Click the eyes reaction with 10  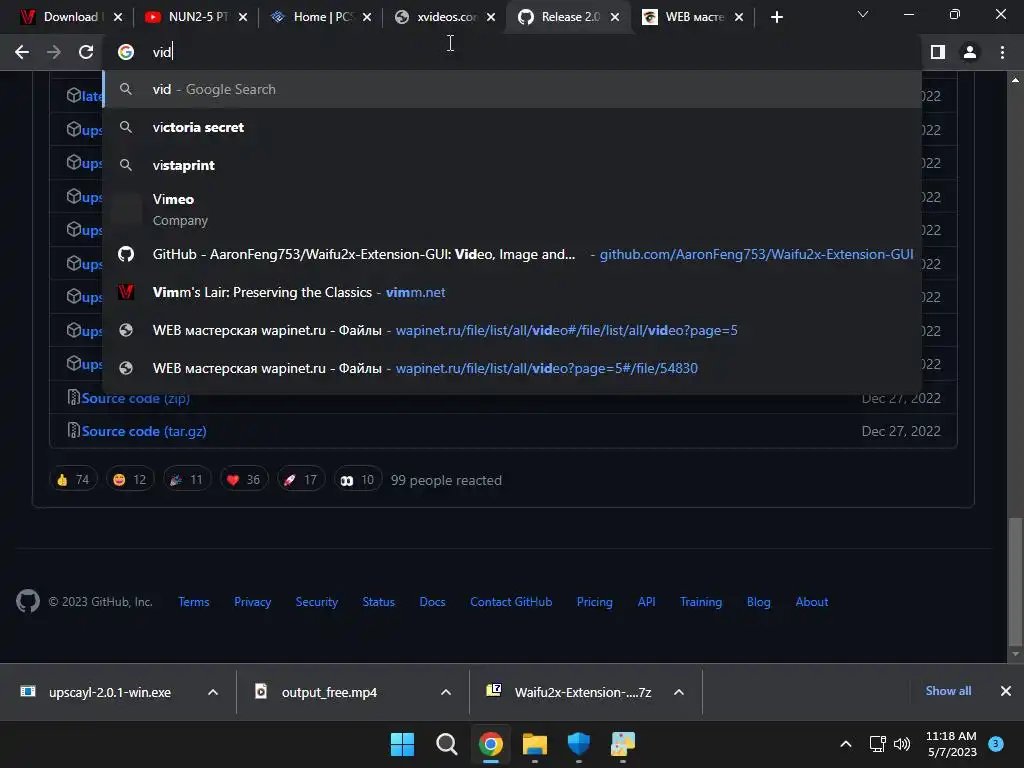pyautogui.click(x=358, y=479)
